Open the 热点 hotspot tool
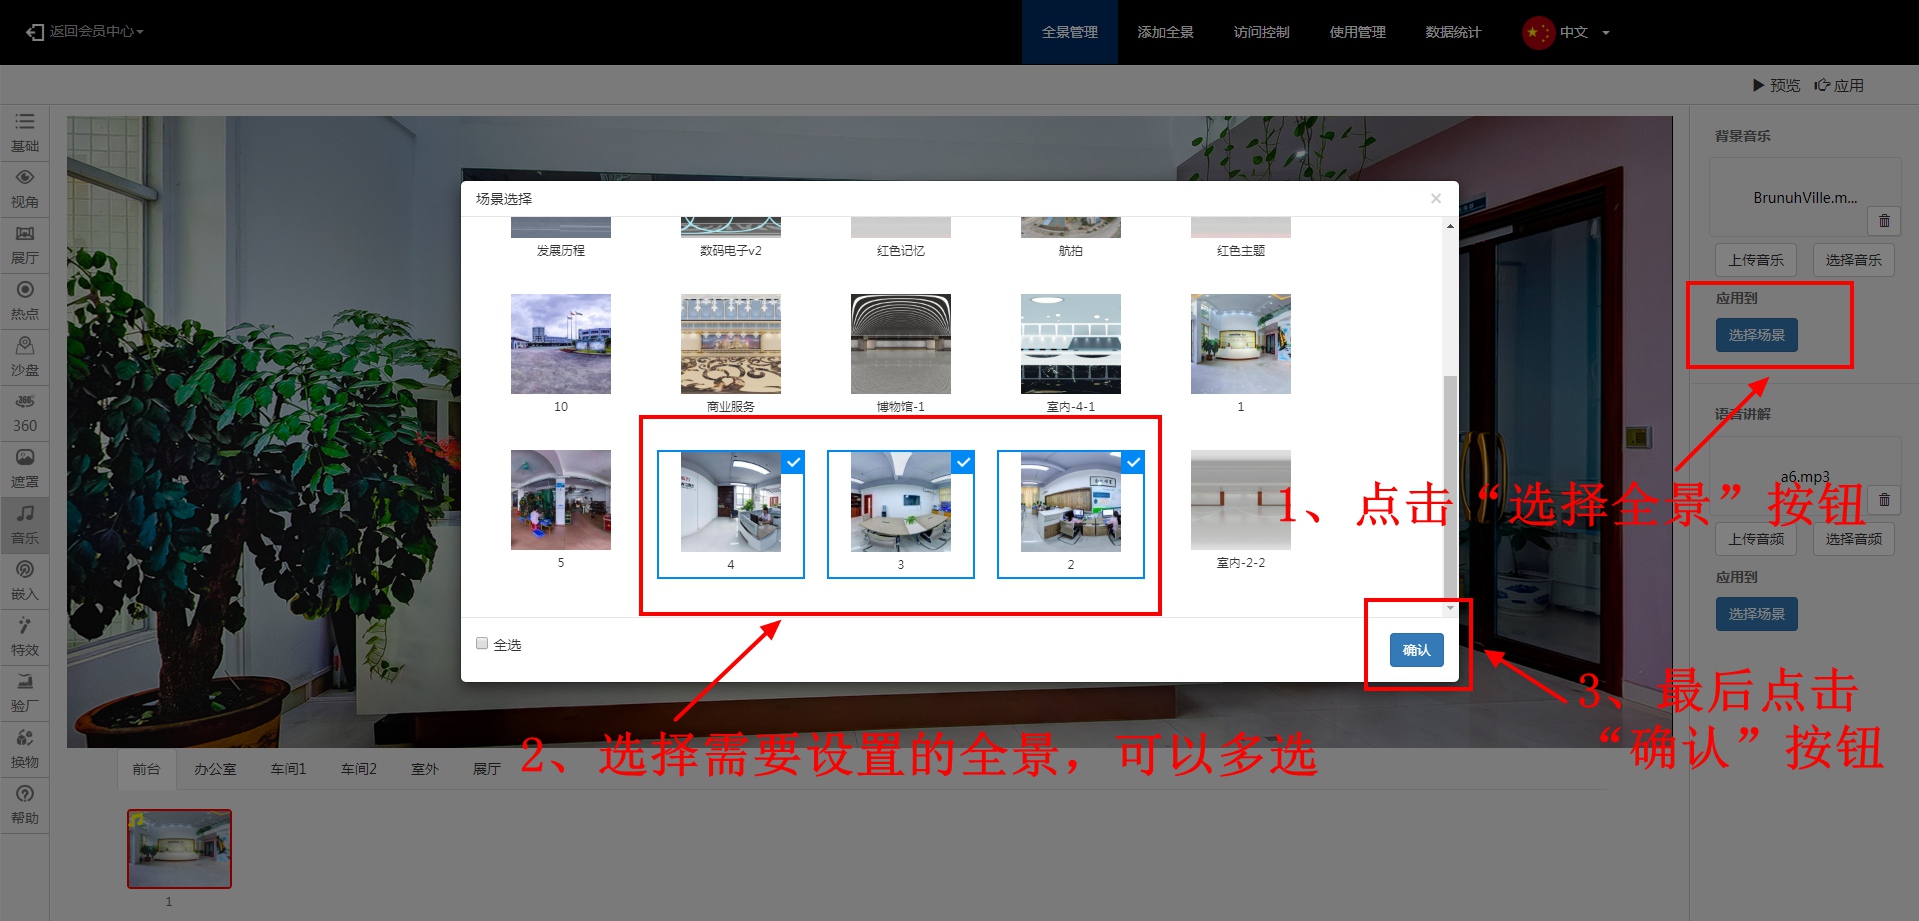 coord(25,299)
